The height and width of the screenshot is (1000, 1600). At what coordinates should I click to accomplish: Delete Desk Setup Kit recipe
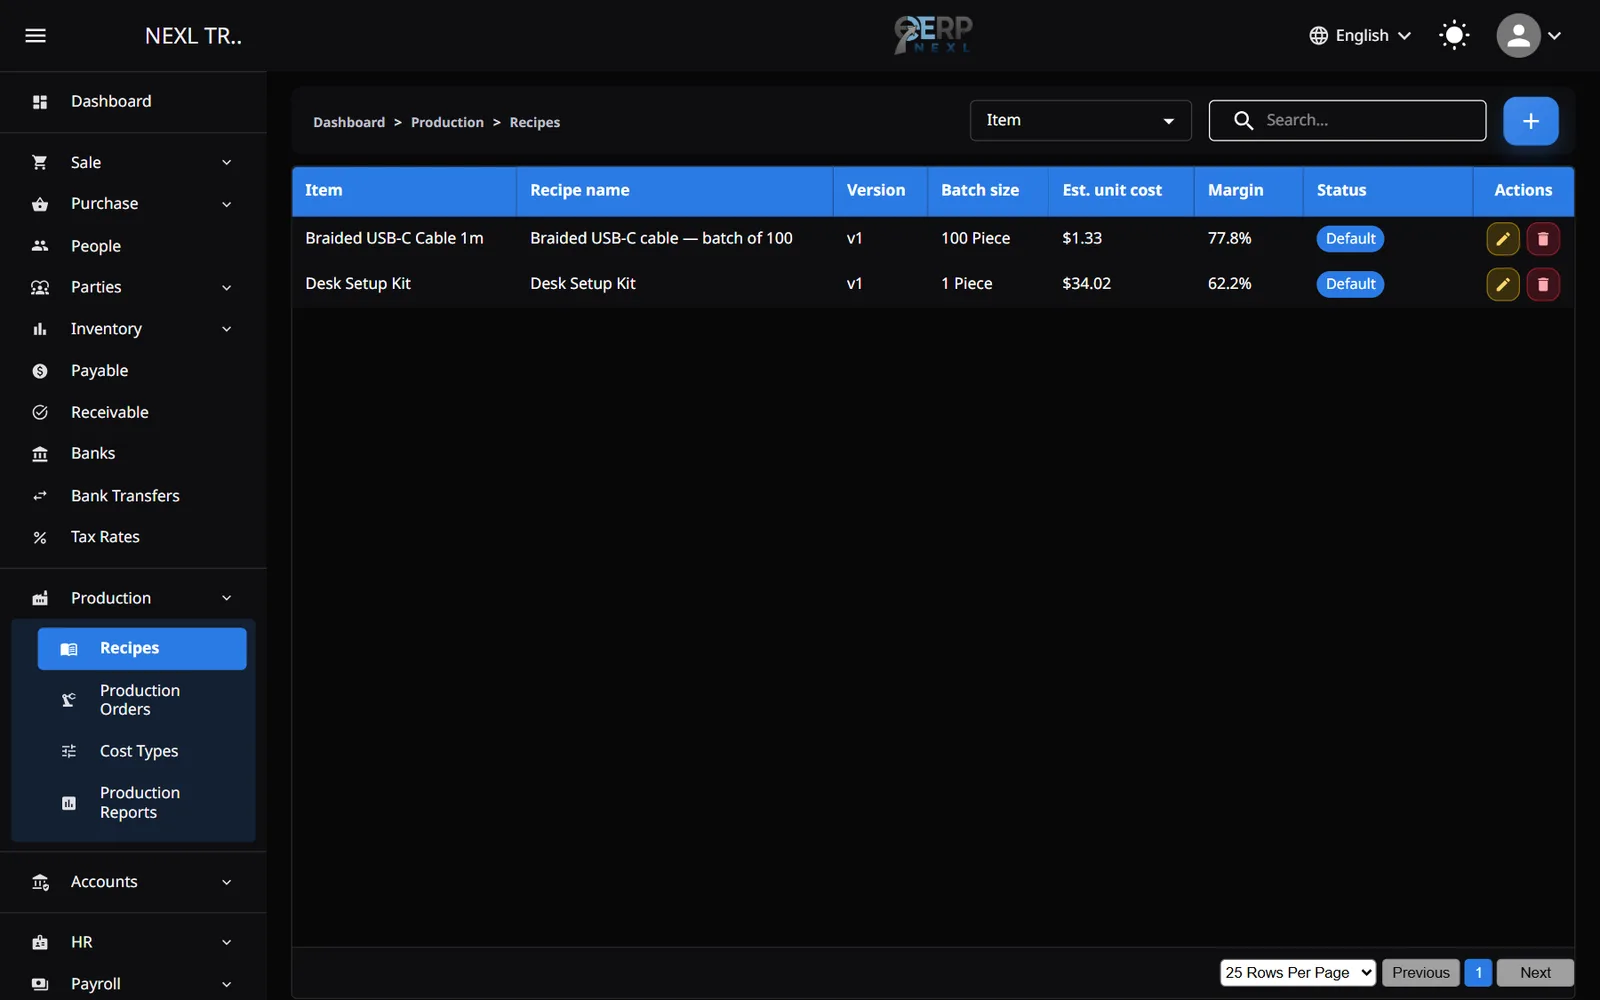(1542, 284)
